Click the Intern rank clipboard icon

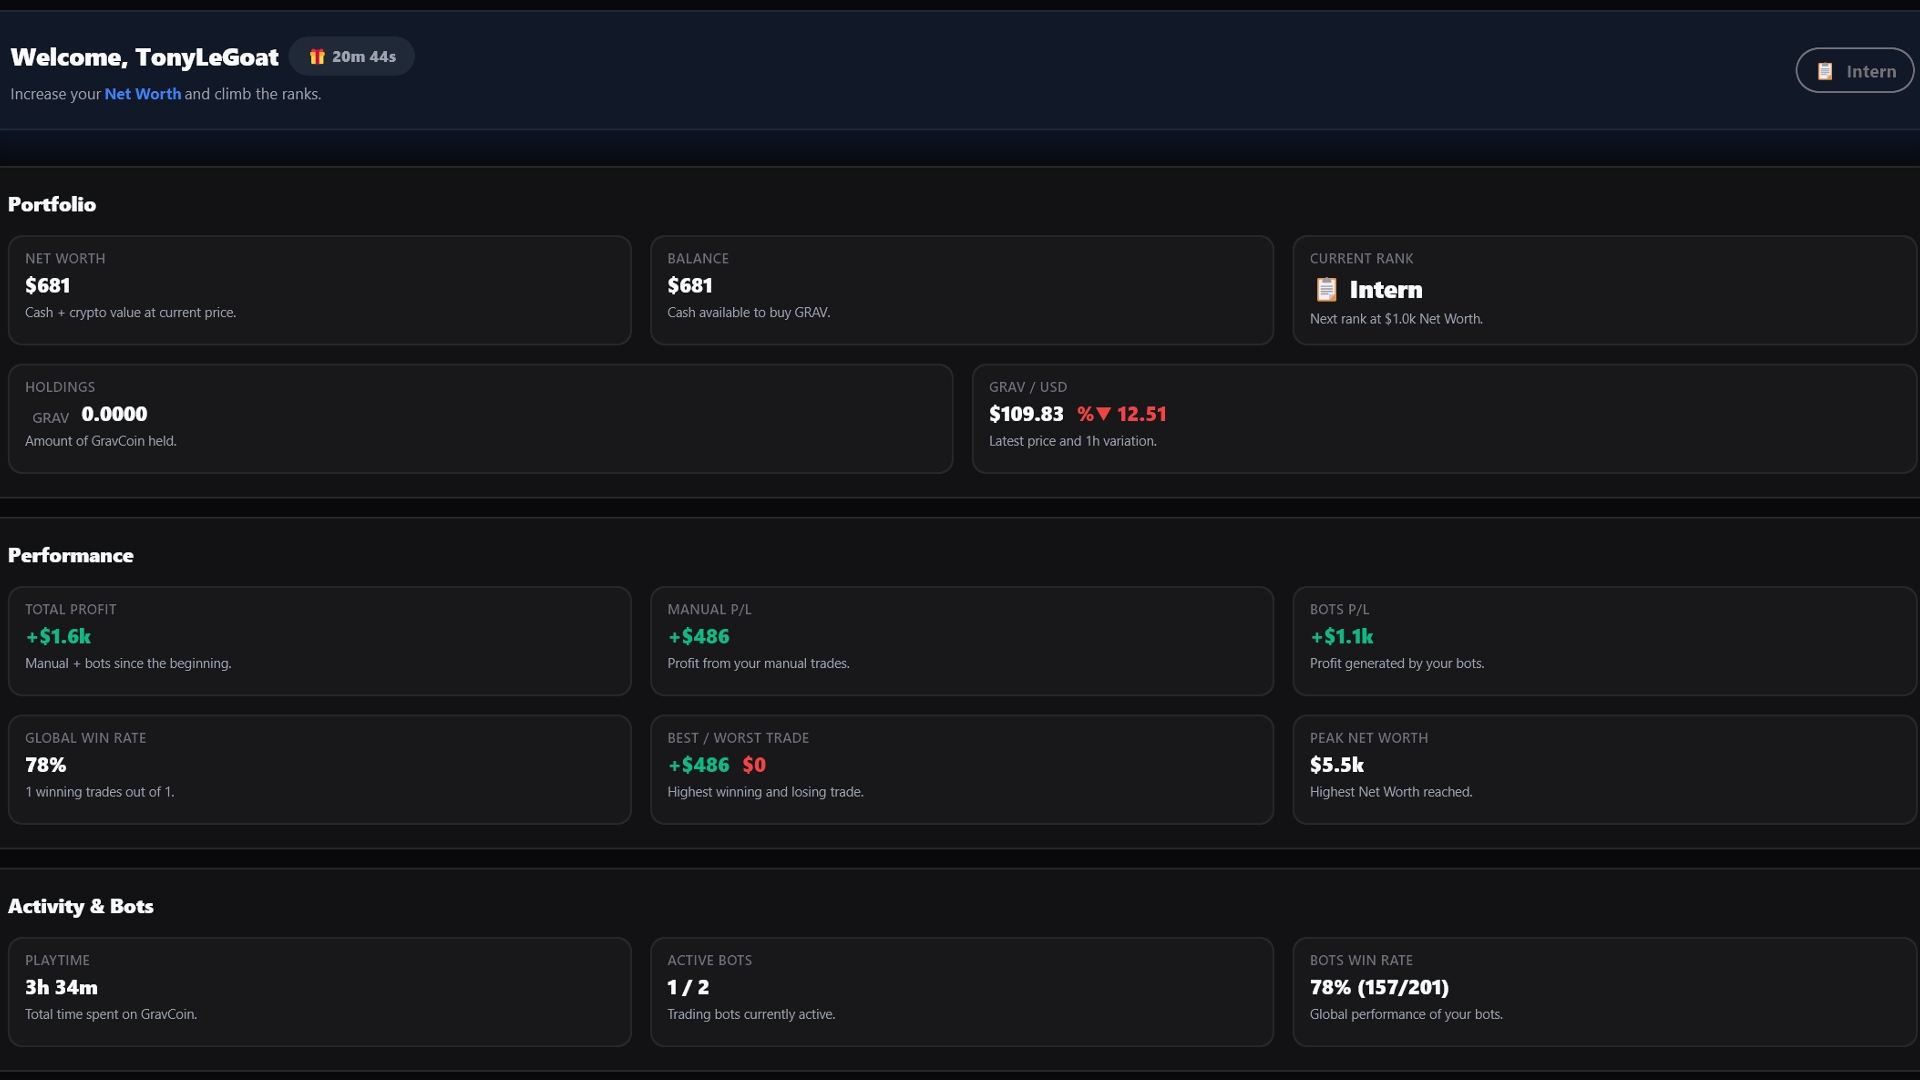tap(1326, 290)
